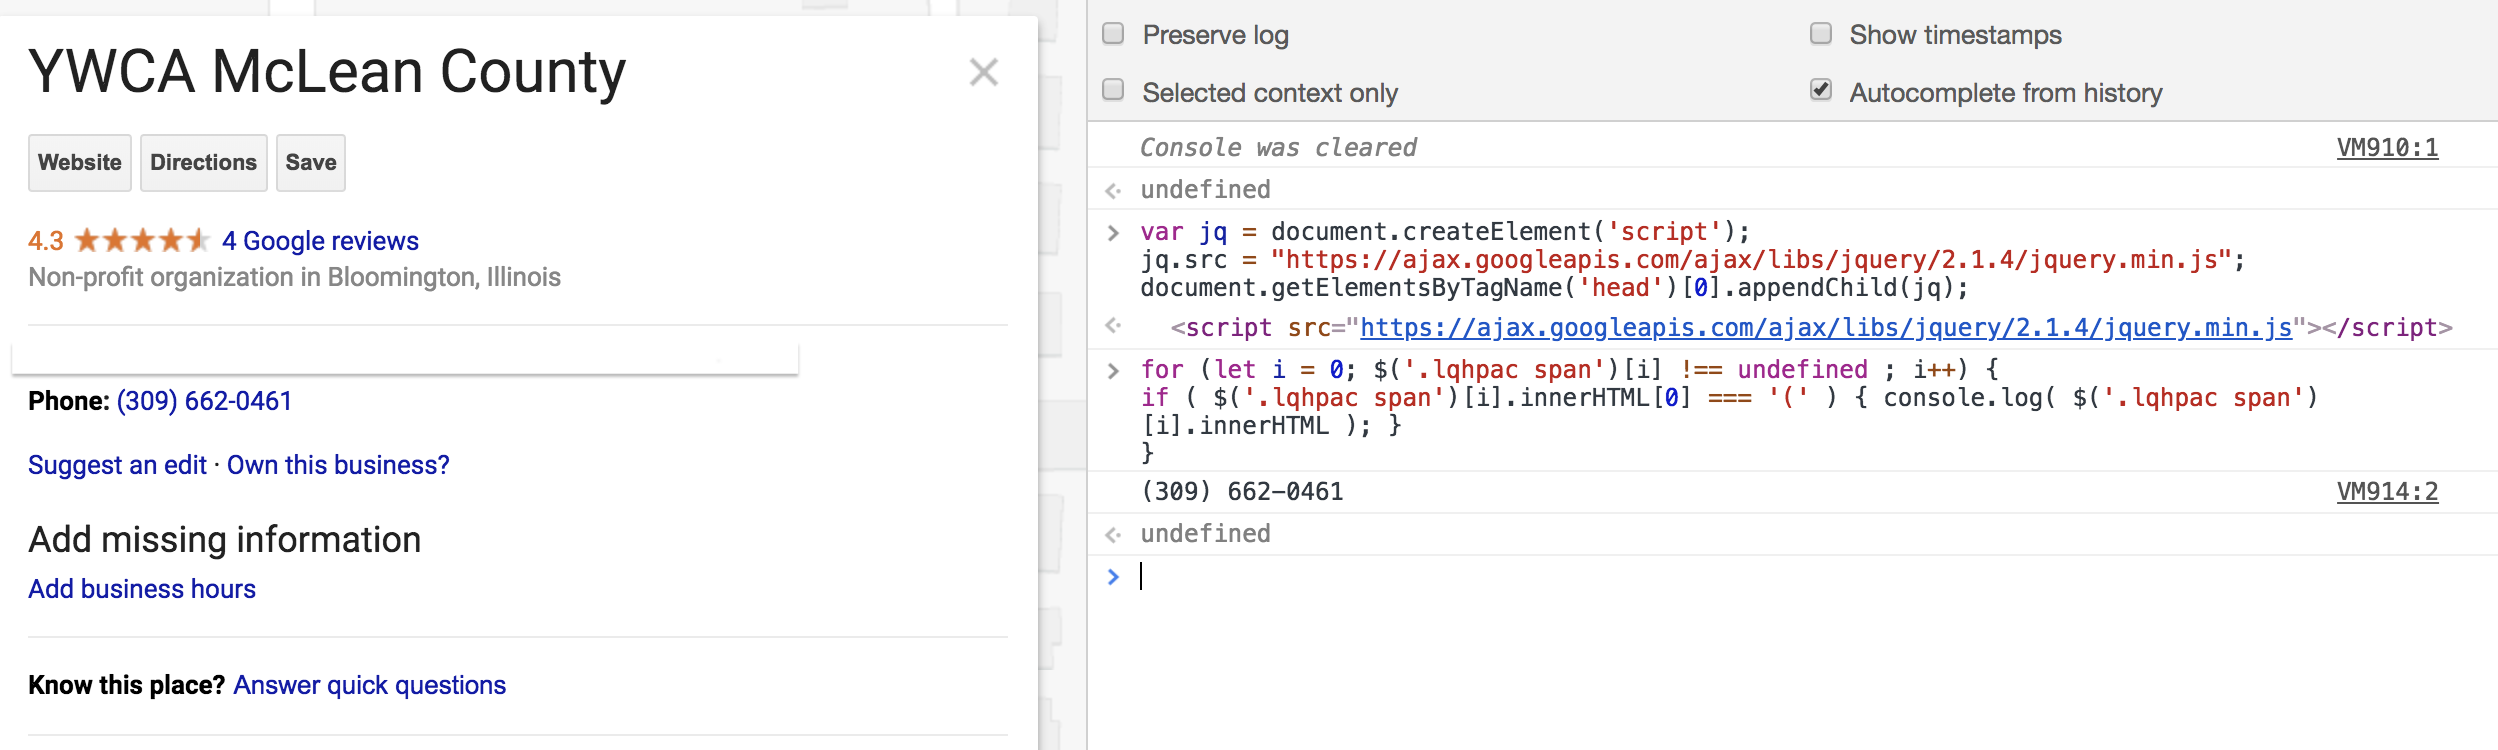The image size is (2498, 750).
Task: Click Suggest an edit link
Action: (117, 465)
